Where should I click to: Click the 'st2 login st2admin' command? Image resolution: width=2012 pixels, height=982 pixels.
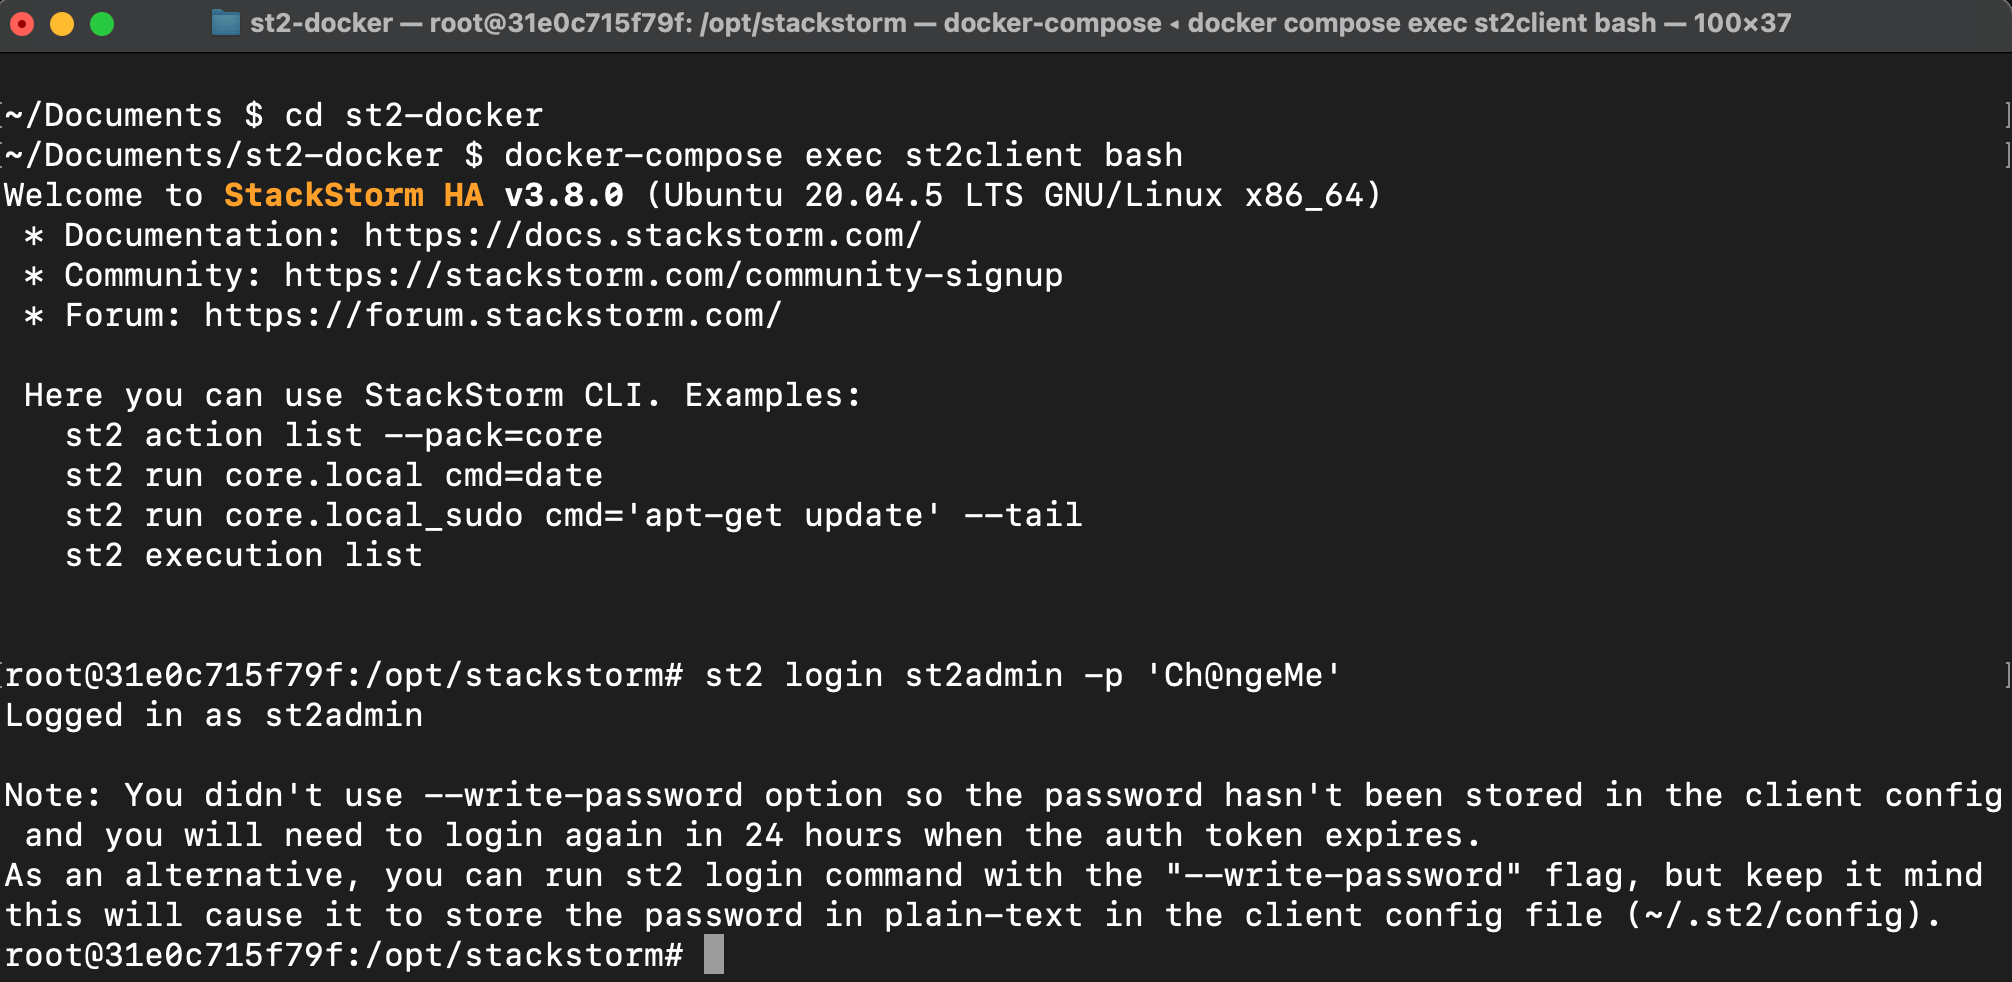pyautogui.click(x=880, y=674)
